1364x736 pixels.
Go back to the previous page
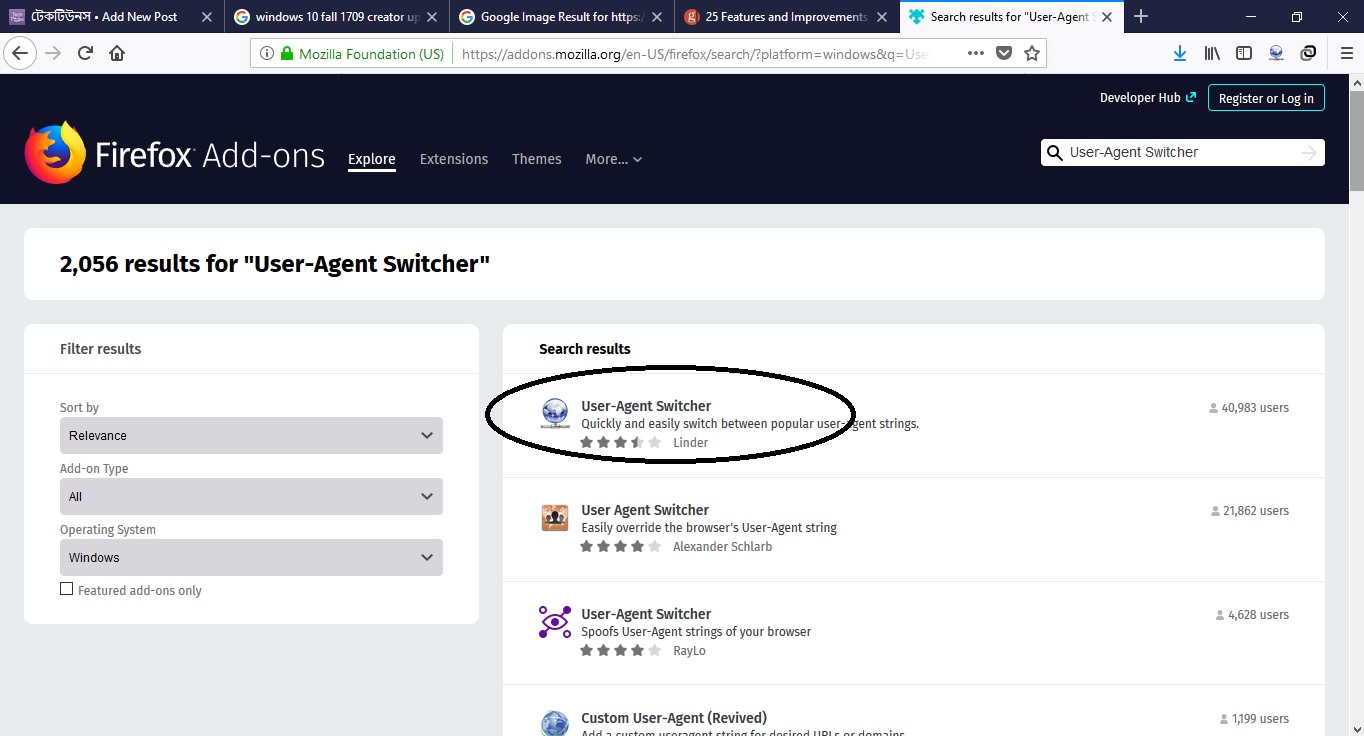pos(21,54)
